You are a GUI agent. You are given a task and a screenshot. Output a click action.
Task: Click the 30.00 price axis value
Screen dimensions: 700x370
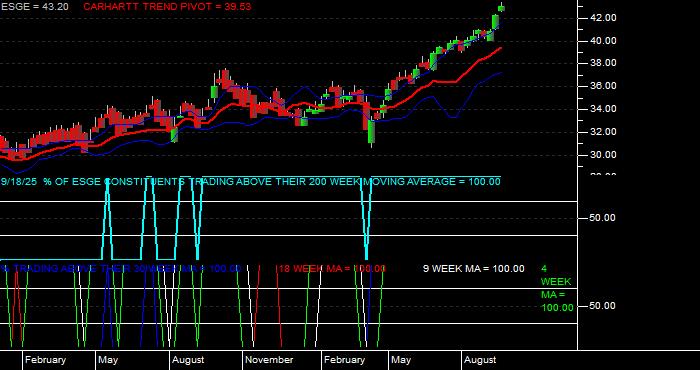[x=603, y=155]
